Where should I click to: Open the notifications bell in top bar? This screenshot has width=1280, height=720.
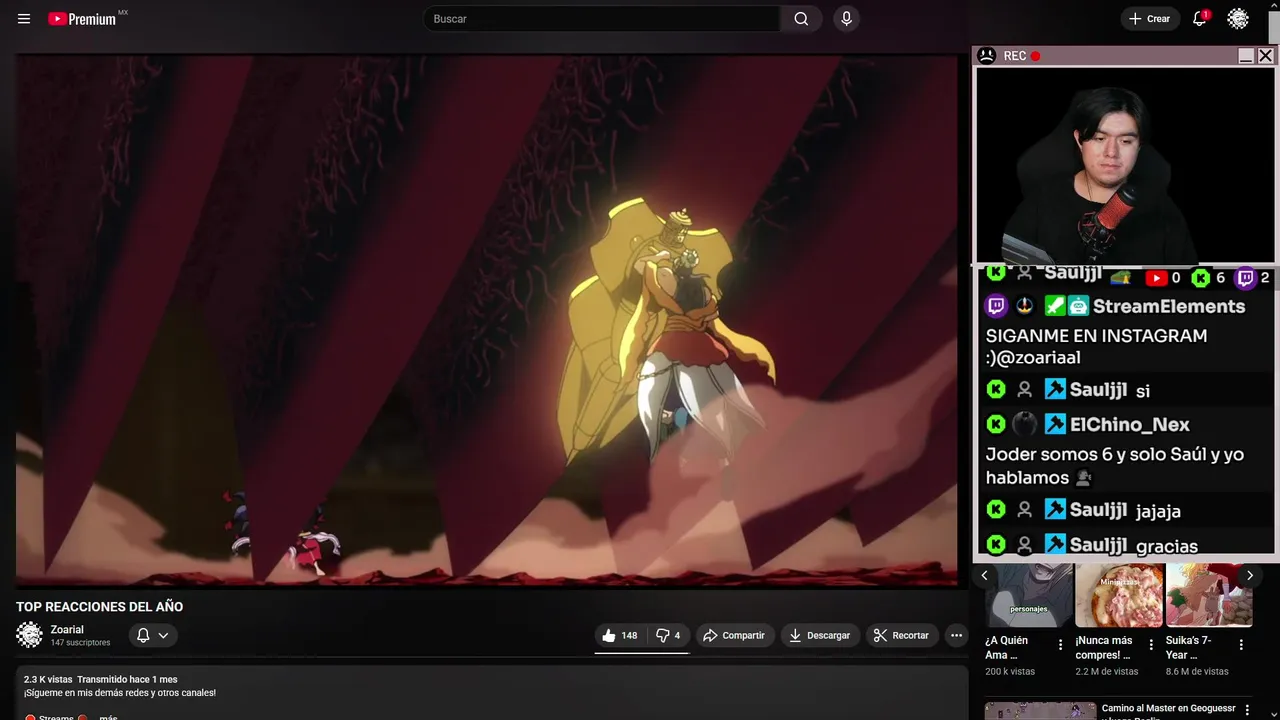1200,19
